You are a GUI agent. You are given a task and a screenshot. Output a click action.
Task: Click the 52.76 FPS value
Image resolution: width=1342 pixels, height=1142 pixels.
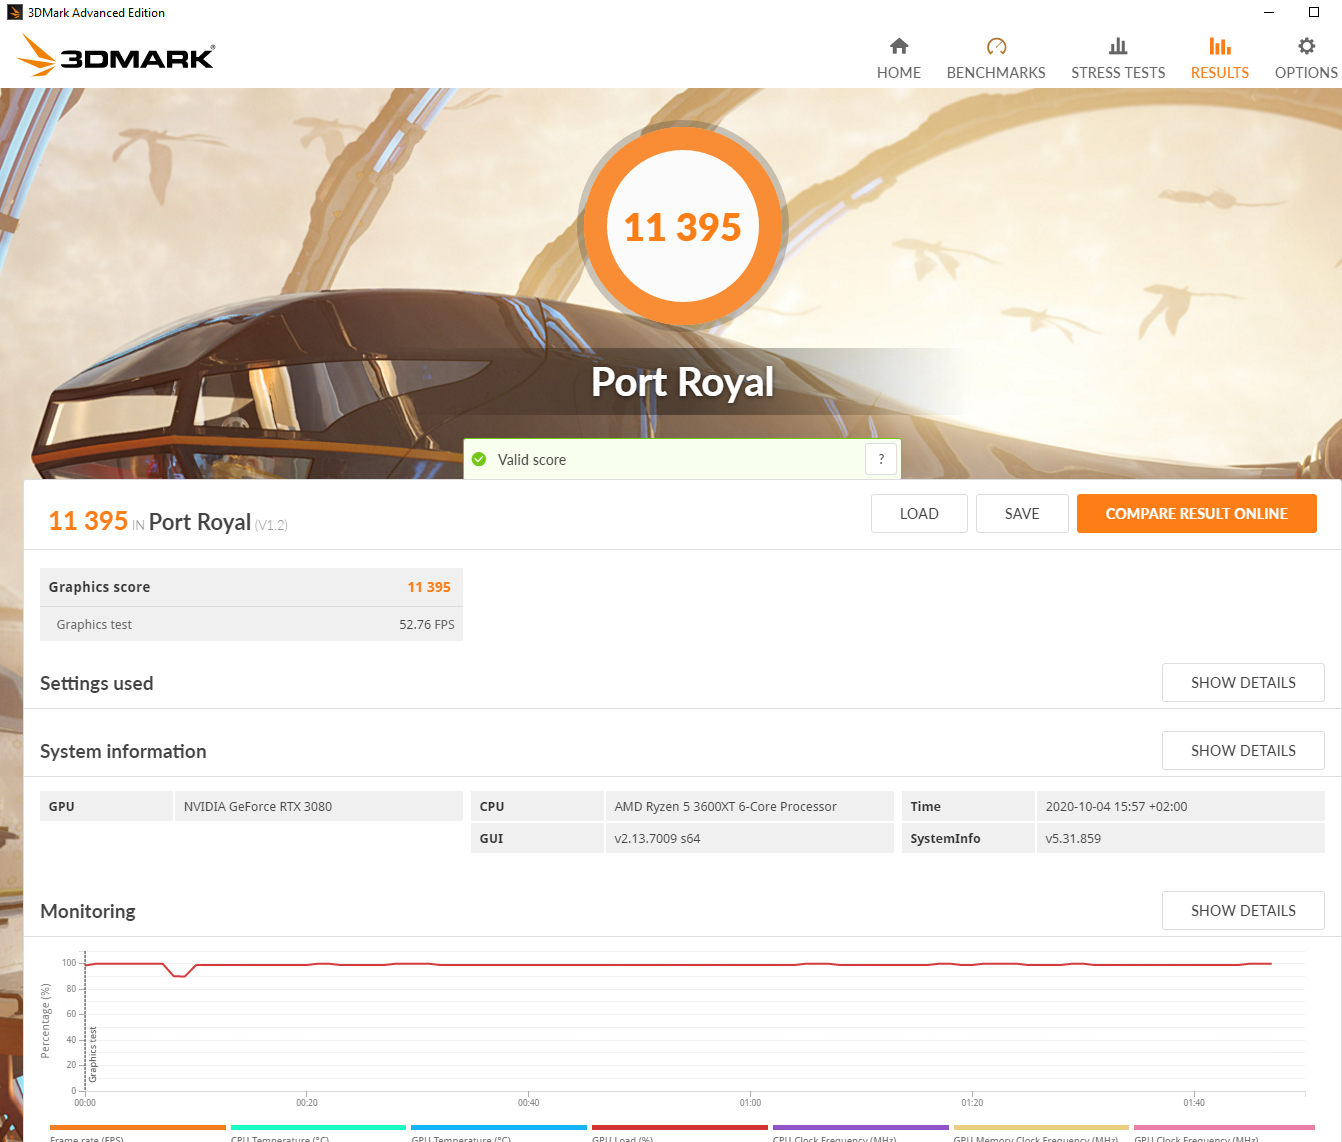427,624
